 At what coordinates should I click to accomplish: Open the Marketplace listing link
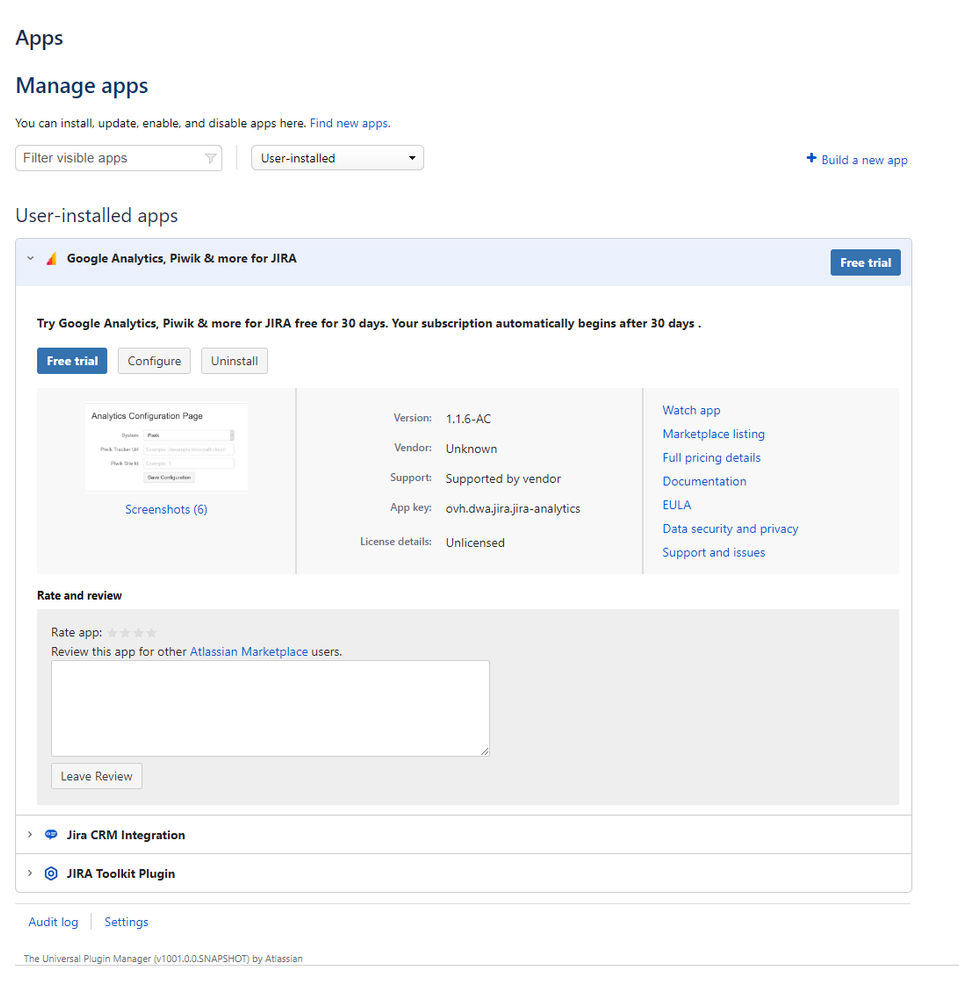(714, 434)
